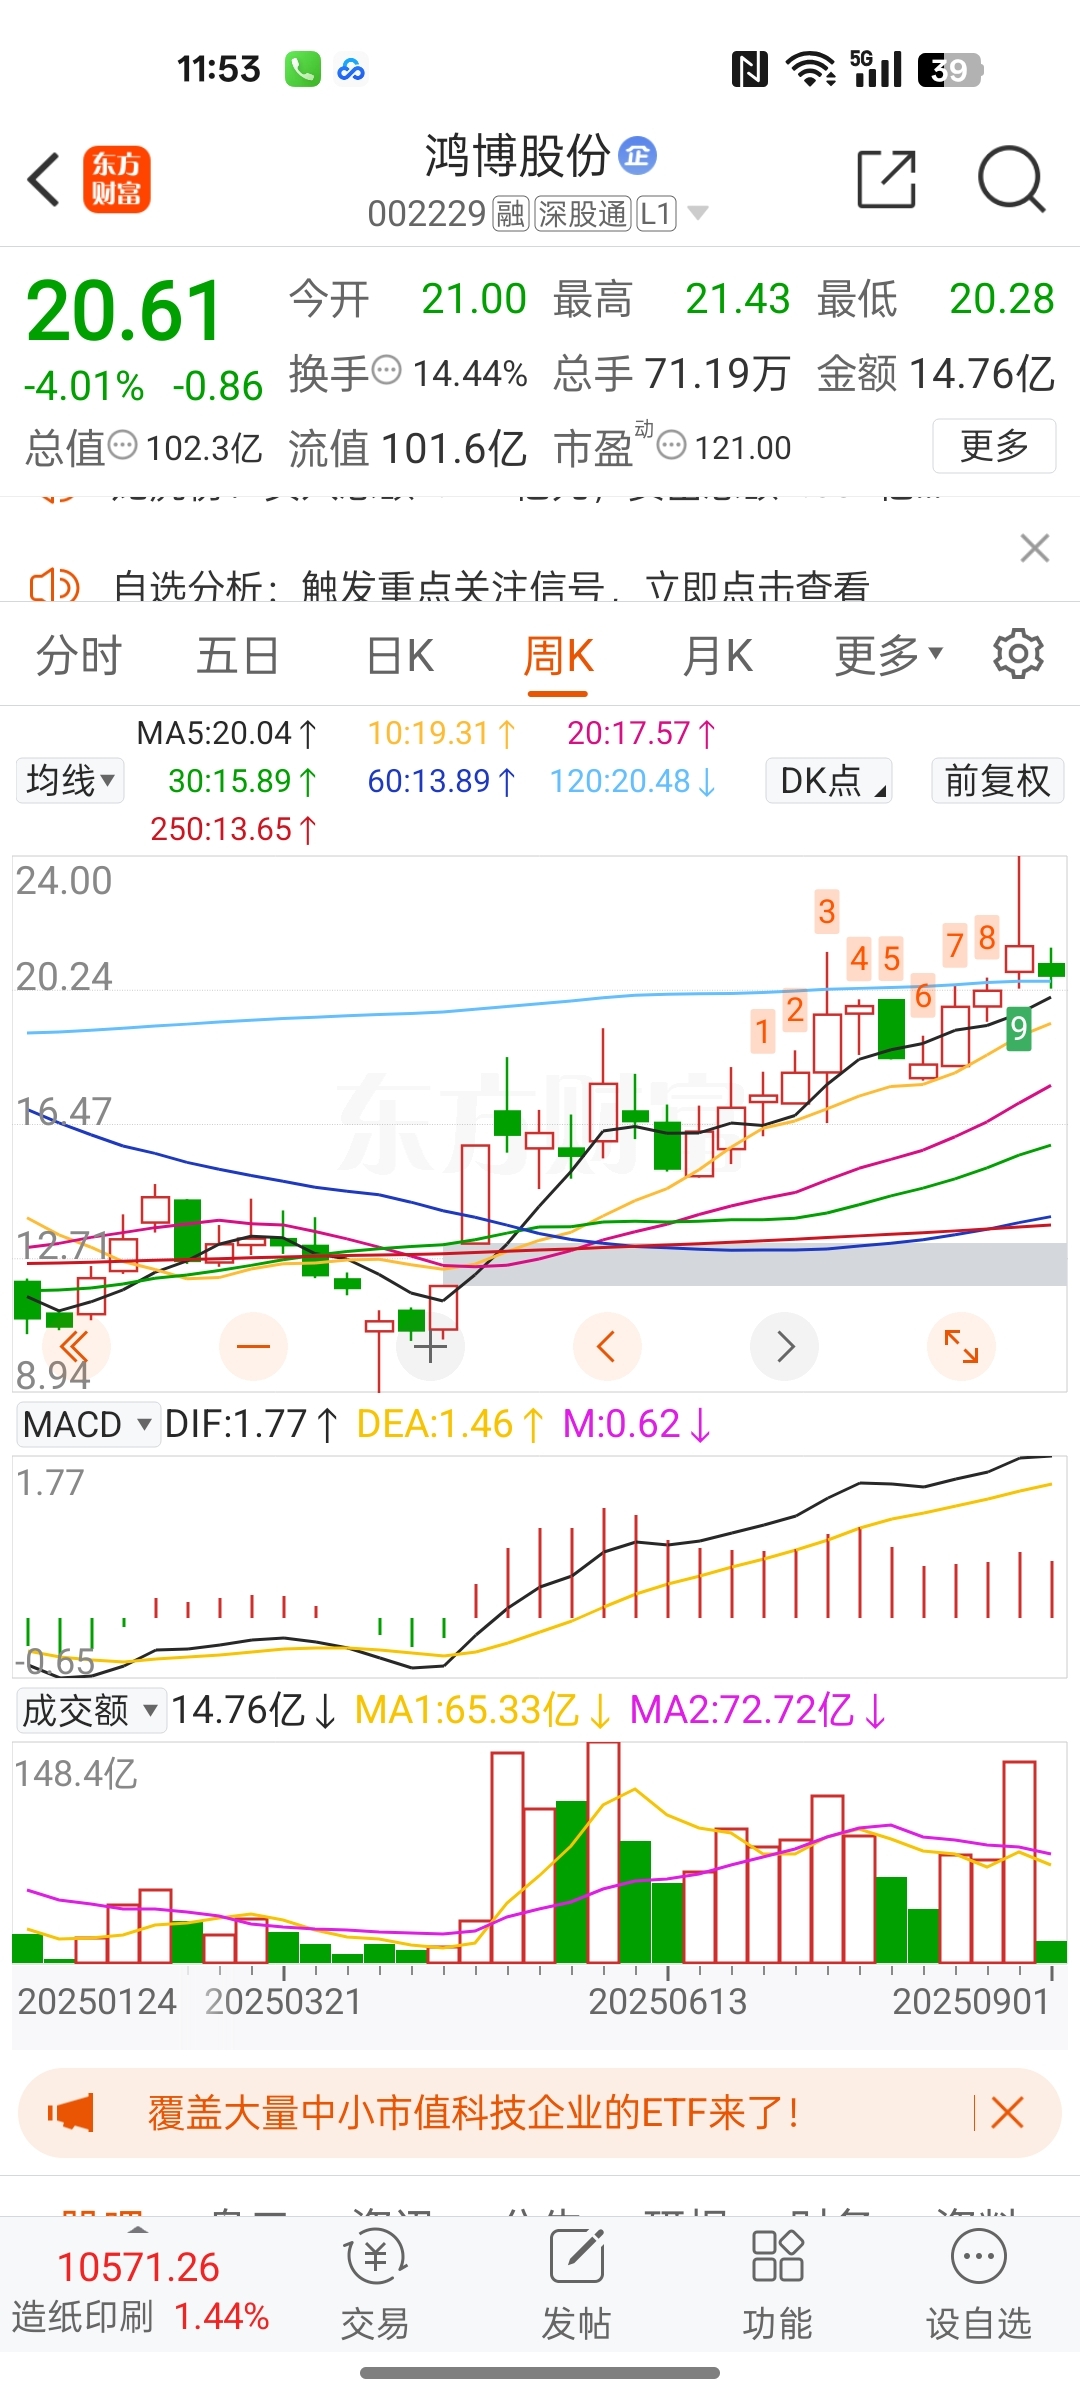Switch to the 五日 tab
1080x2400 pixels.
coord(237,656)
